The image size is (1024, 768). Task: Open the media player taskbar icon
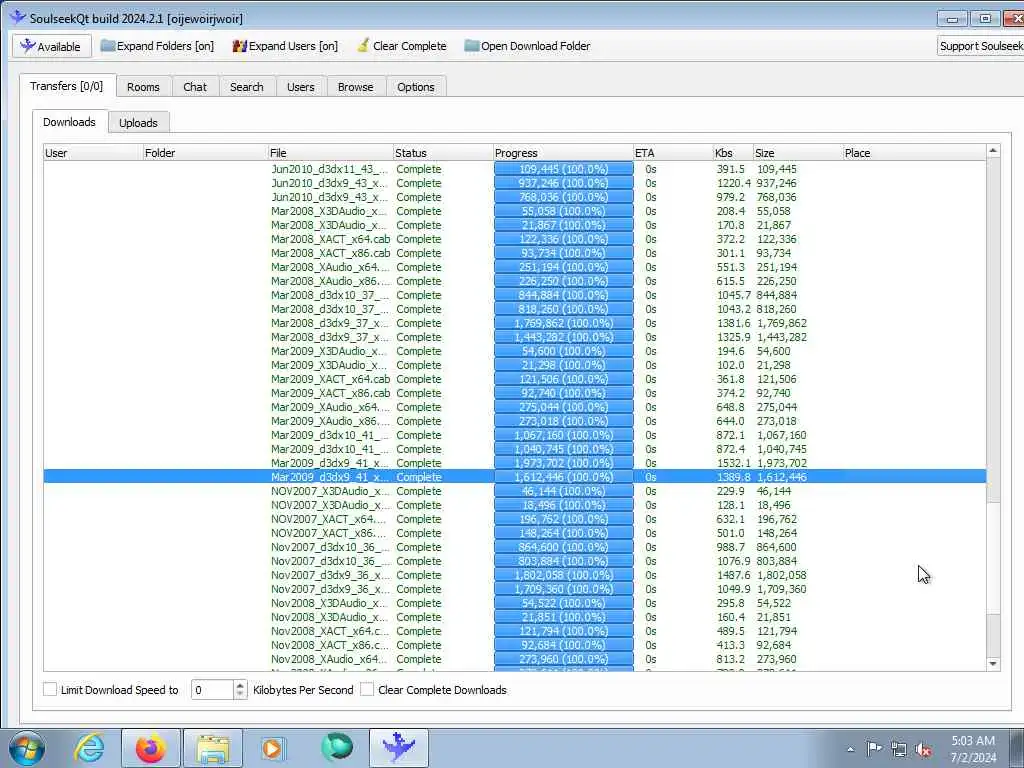[273, 748]
